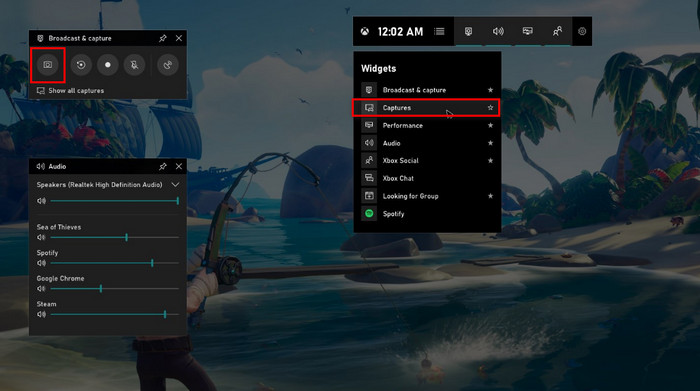Select Xbox Social in Widgets menu

pyautogui.click(x=427, y=161)
